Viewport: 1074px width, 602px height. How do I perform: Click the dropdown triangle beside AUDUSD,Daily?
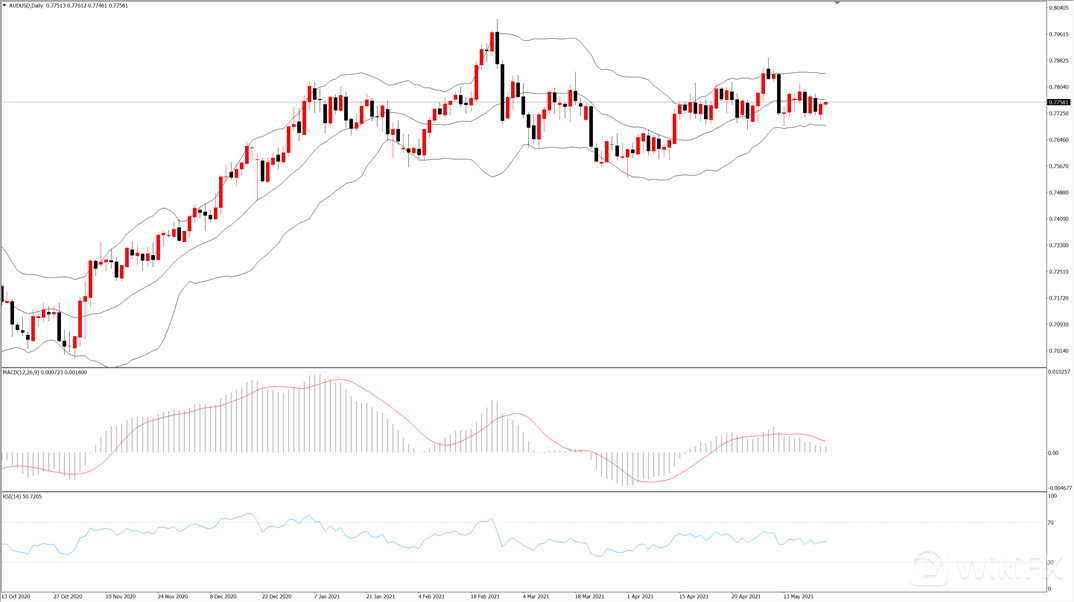[x=4, y=5]
